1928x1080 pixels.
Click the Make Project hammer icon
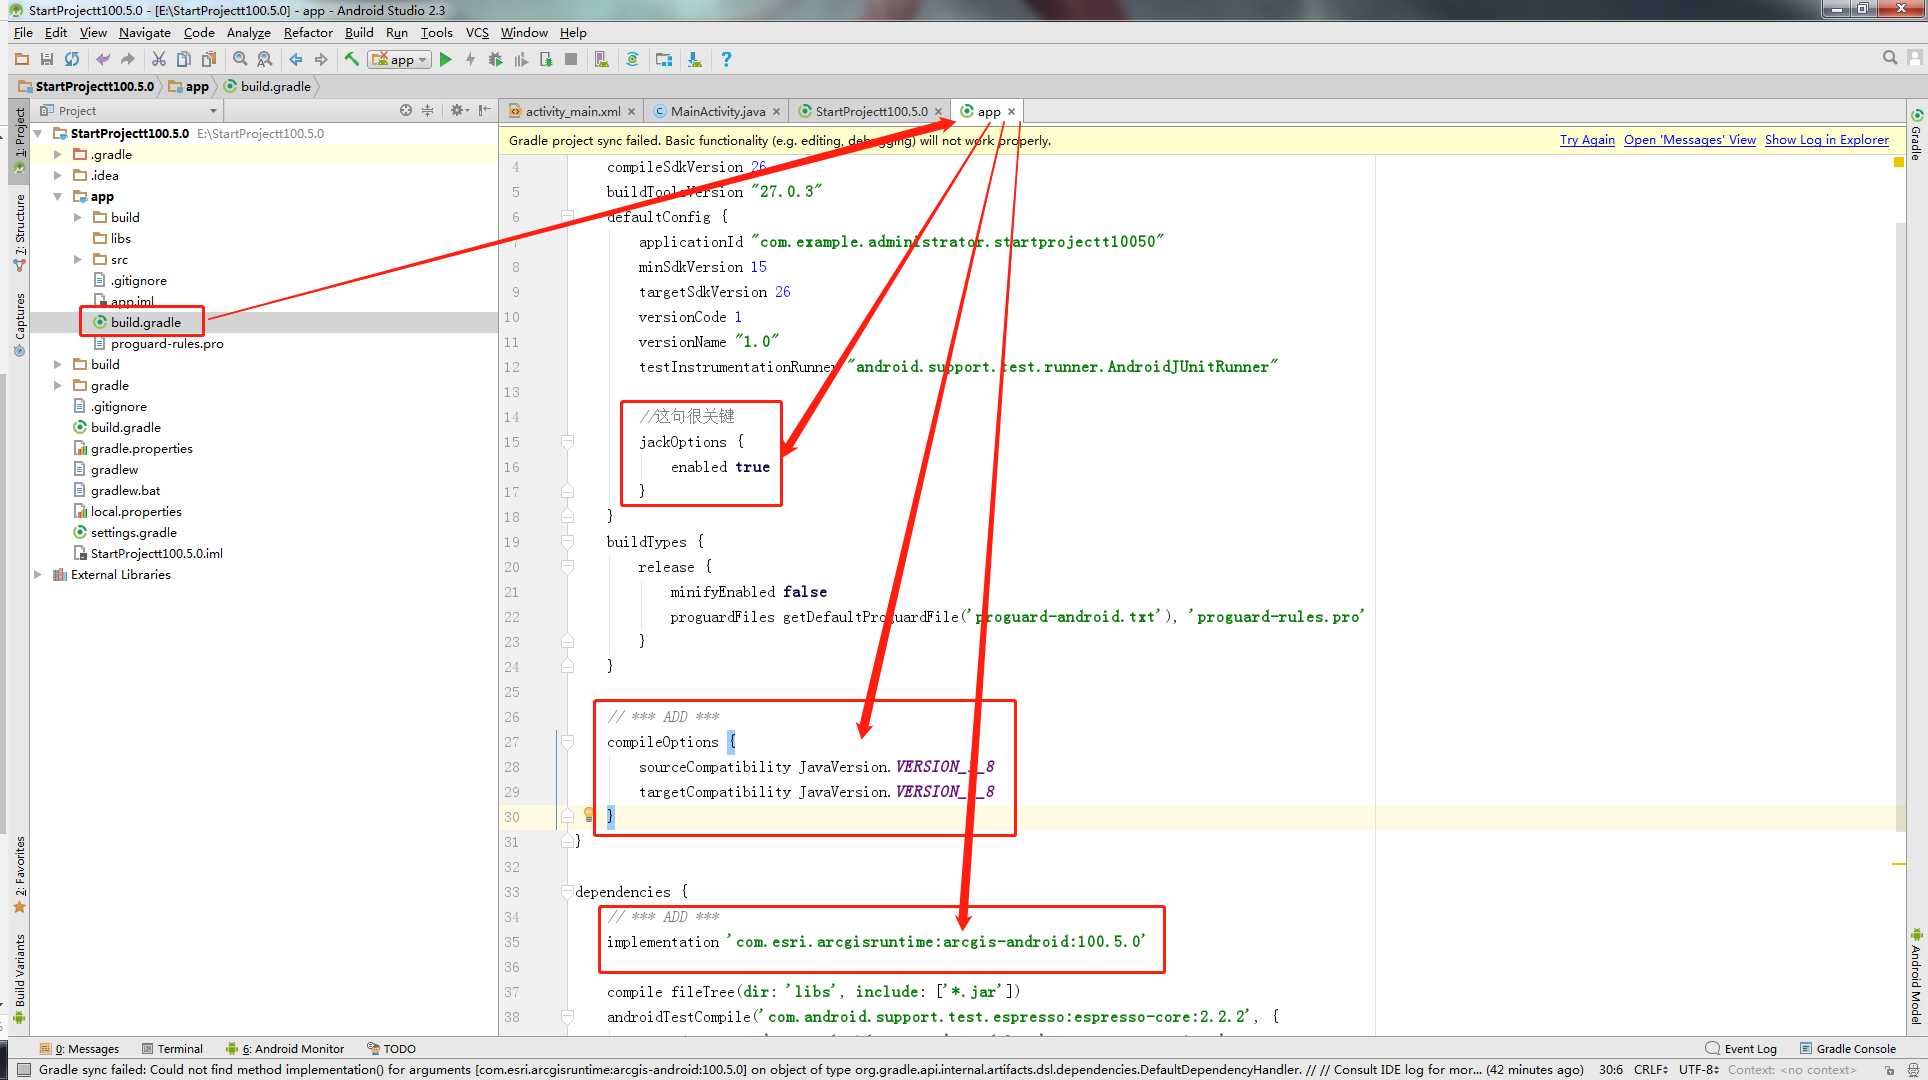pos(352,60)
